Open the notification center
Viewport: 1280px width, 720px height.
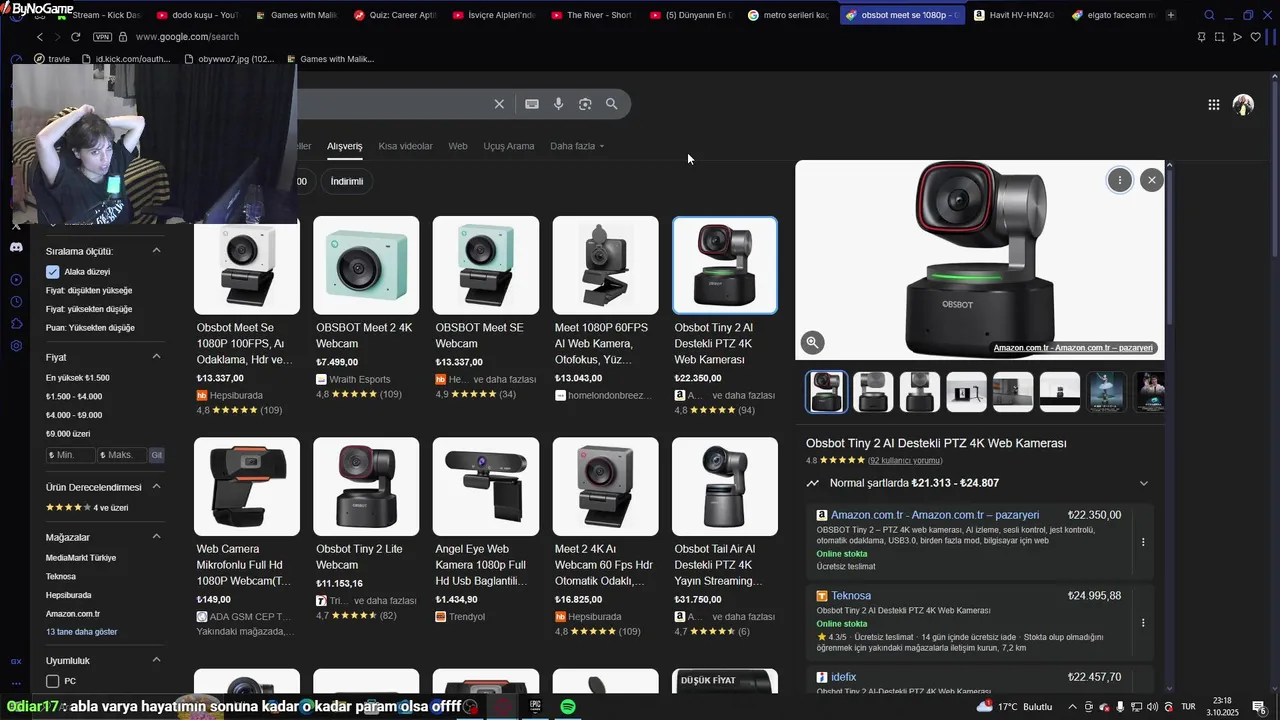(1259, 707)
